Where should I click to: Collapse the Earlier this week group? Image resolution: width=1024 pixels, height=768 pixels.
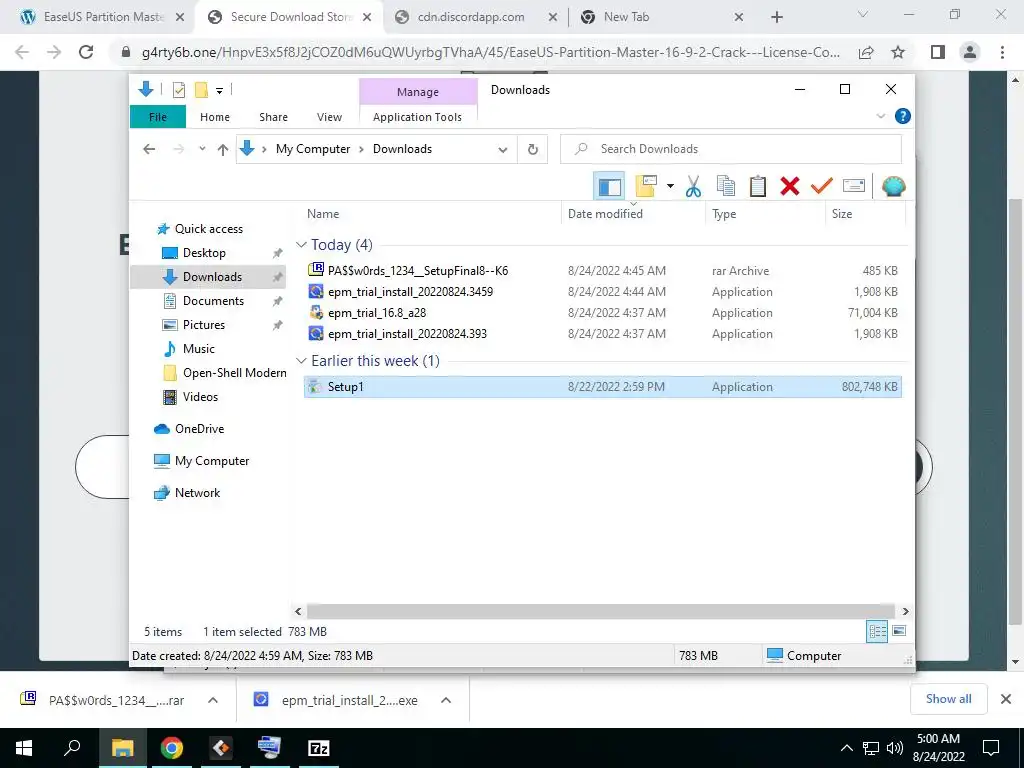(x=301, y=361)
